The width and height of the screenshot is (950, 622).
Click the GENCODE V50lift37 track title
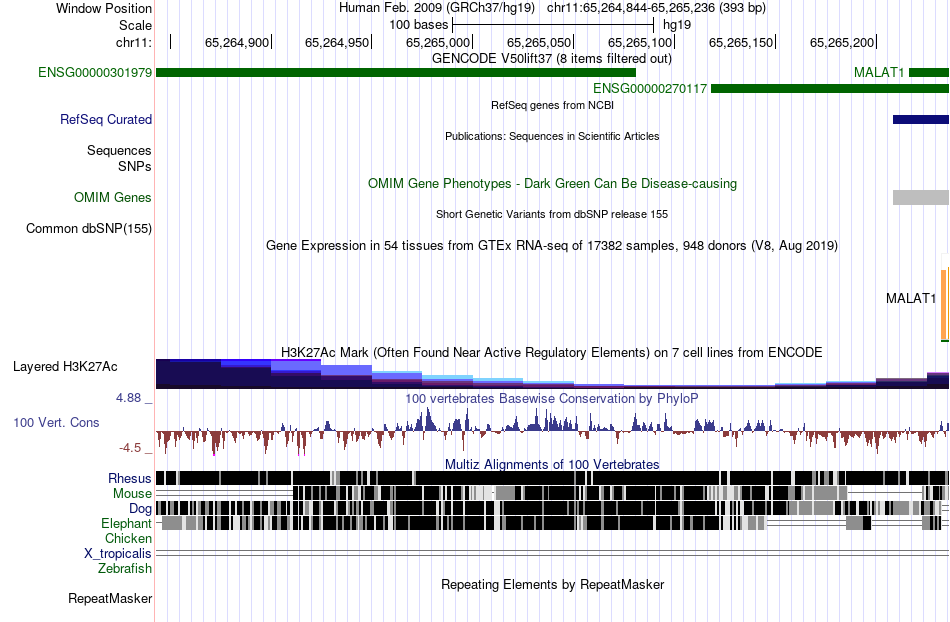pos(551,59)
